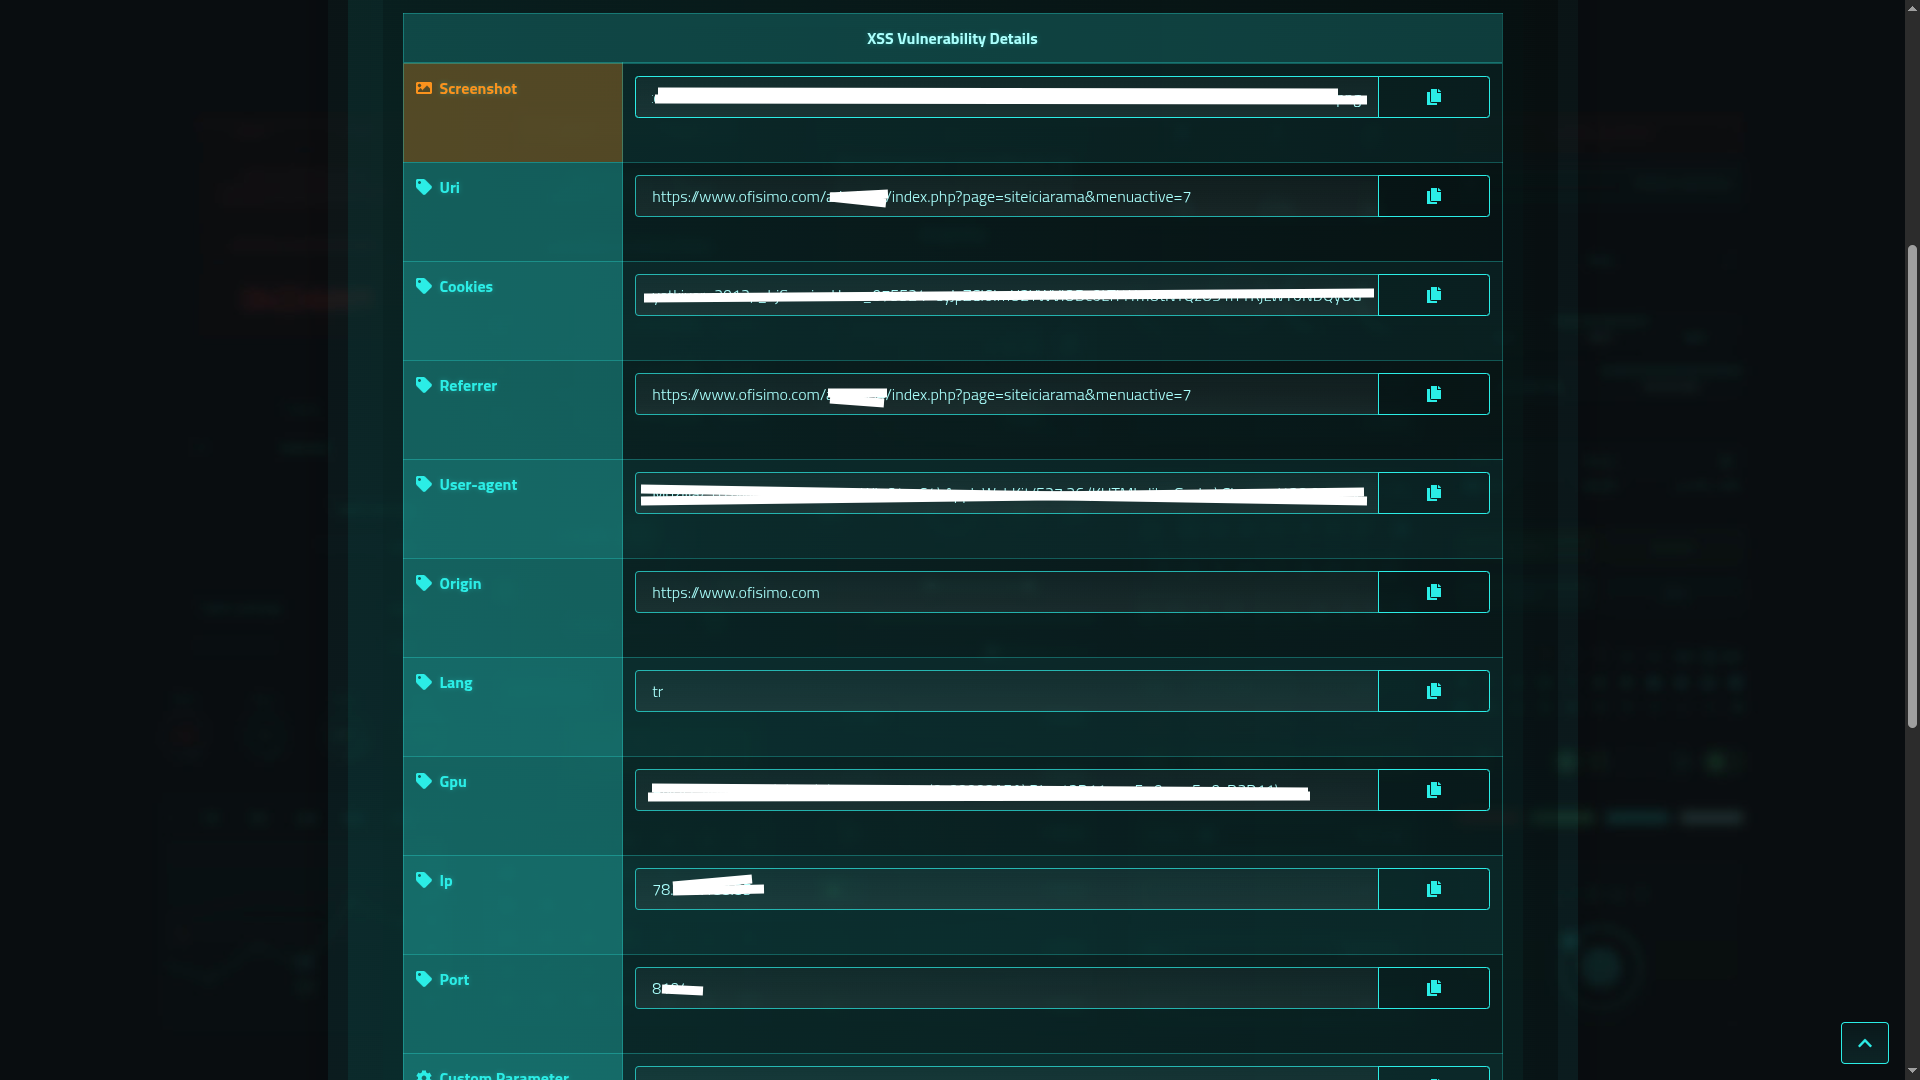Click the tag icon beside Port

click(x=424, y=979)
